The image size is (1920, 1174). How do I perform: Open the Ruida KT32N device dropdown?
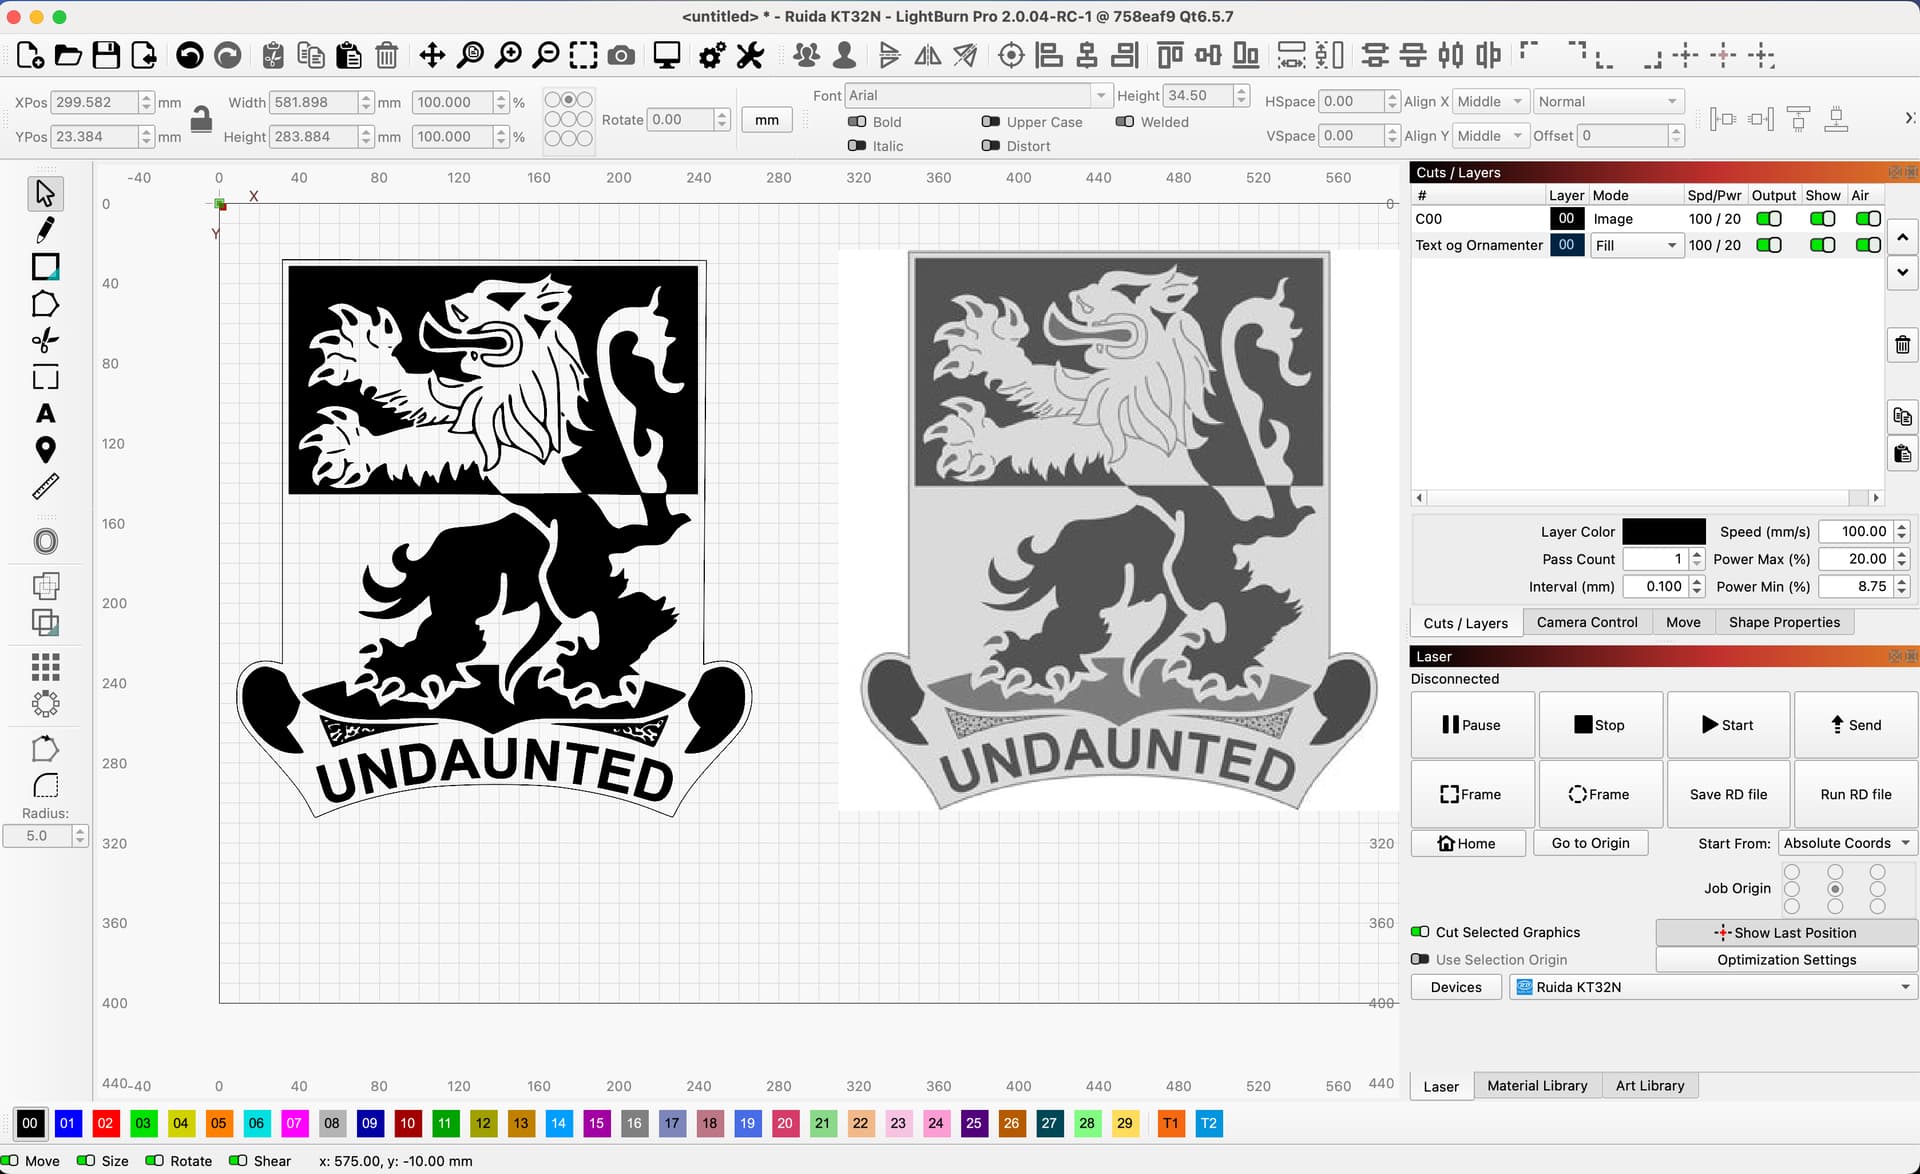[x=1713, y=987]
